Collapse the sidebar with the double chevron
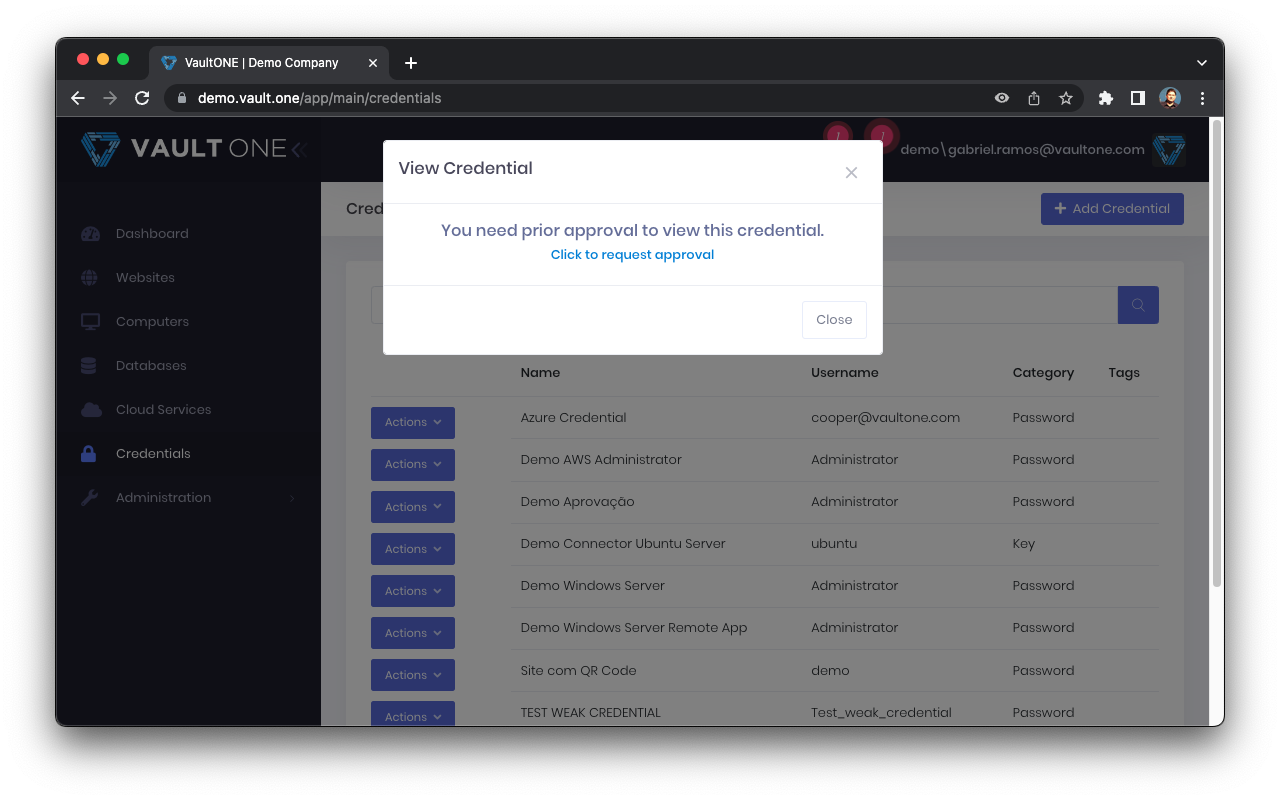Image resolution: width=1280 pixels, height=800 pixels. coord(297,148)
